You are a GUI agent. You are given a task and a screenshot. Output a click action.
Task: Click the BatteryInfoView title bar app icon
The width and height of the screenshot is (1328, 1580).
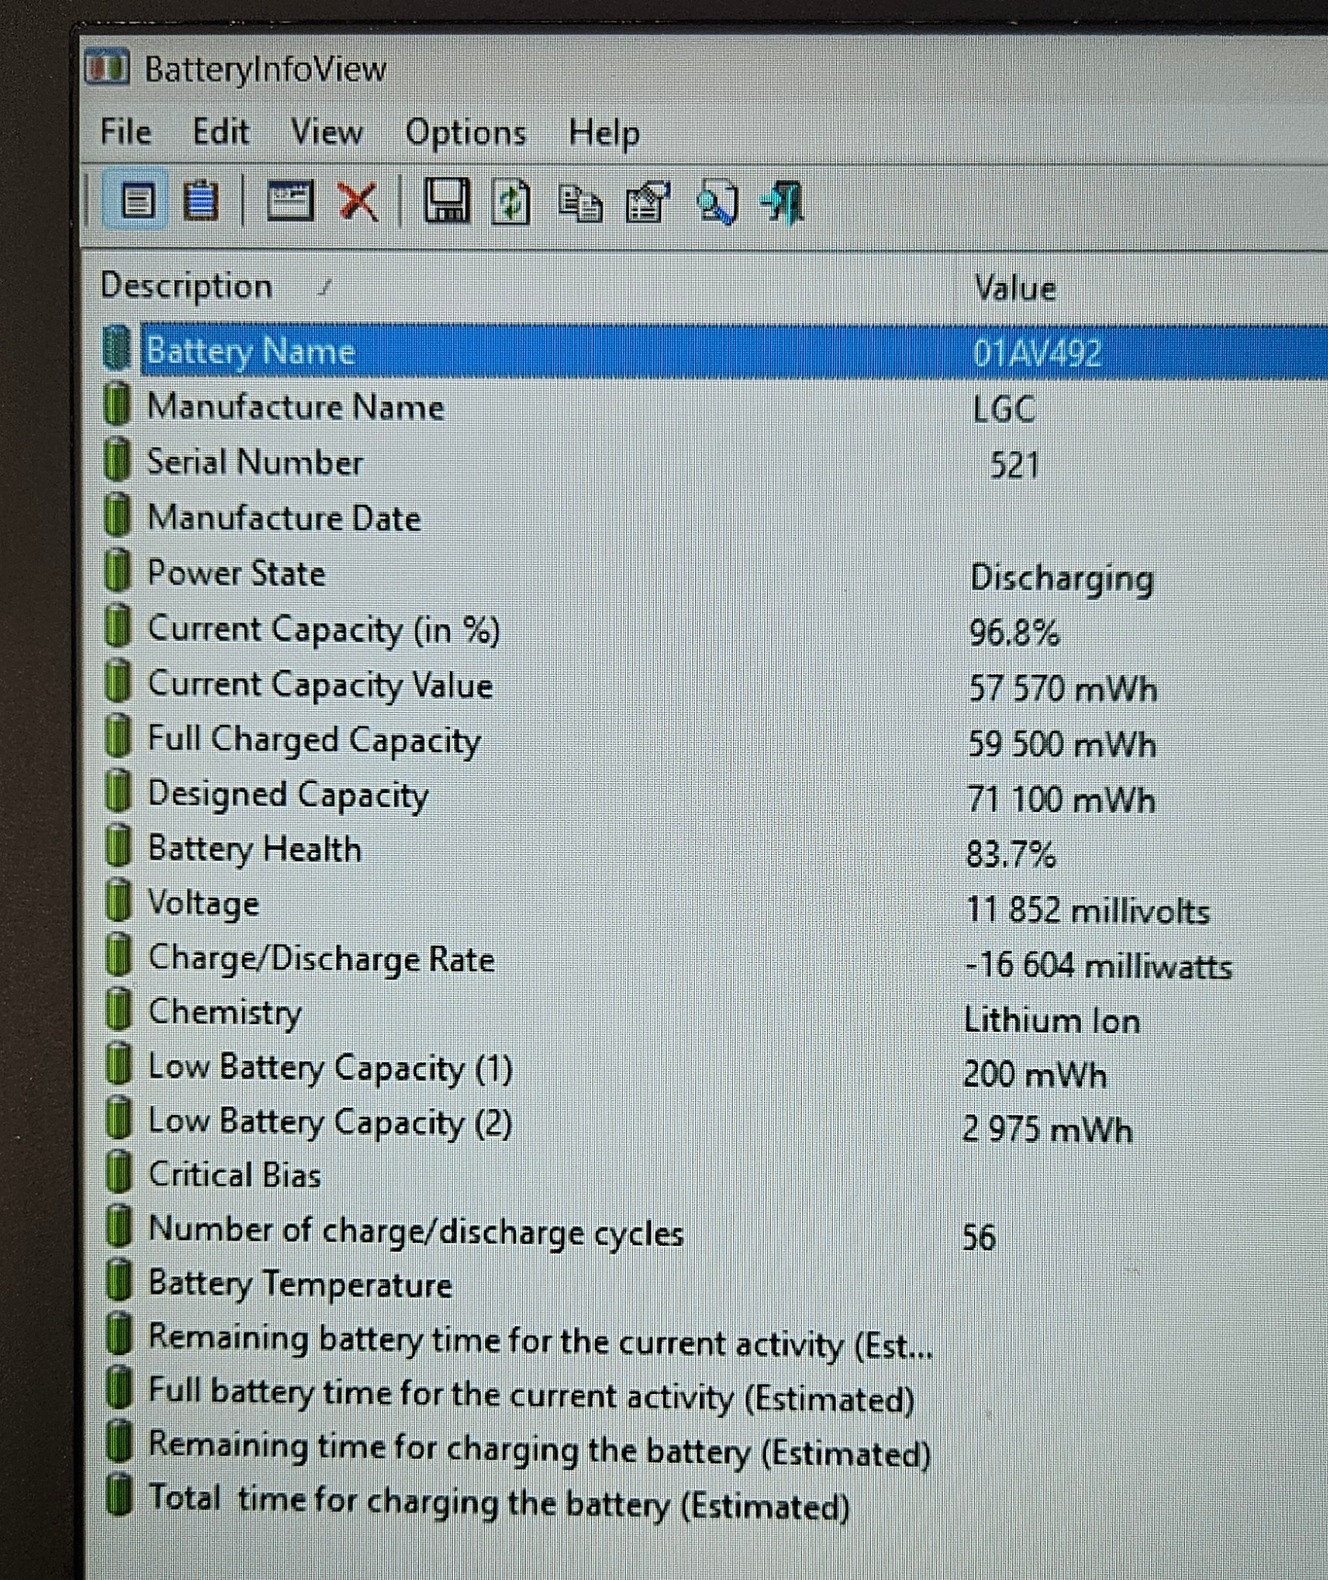pos(107,67)
